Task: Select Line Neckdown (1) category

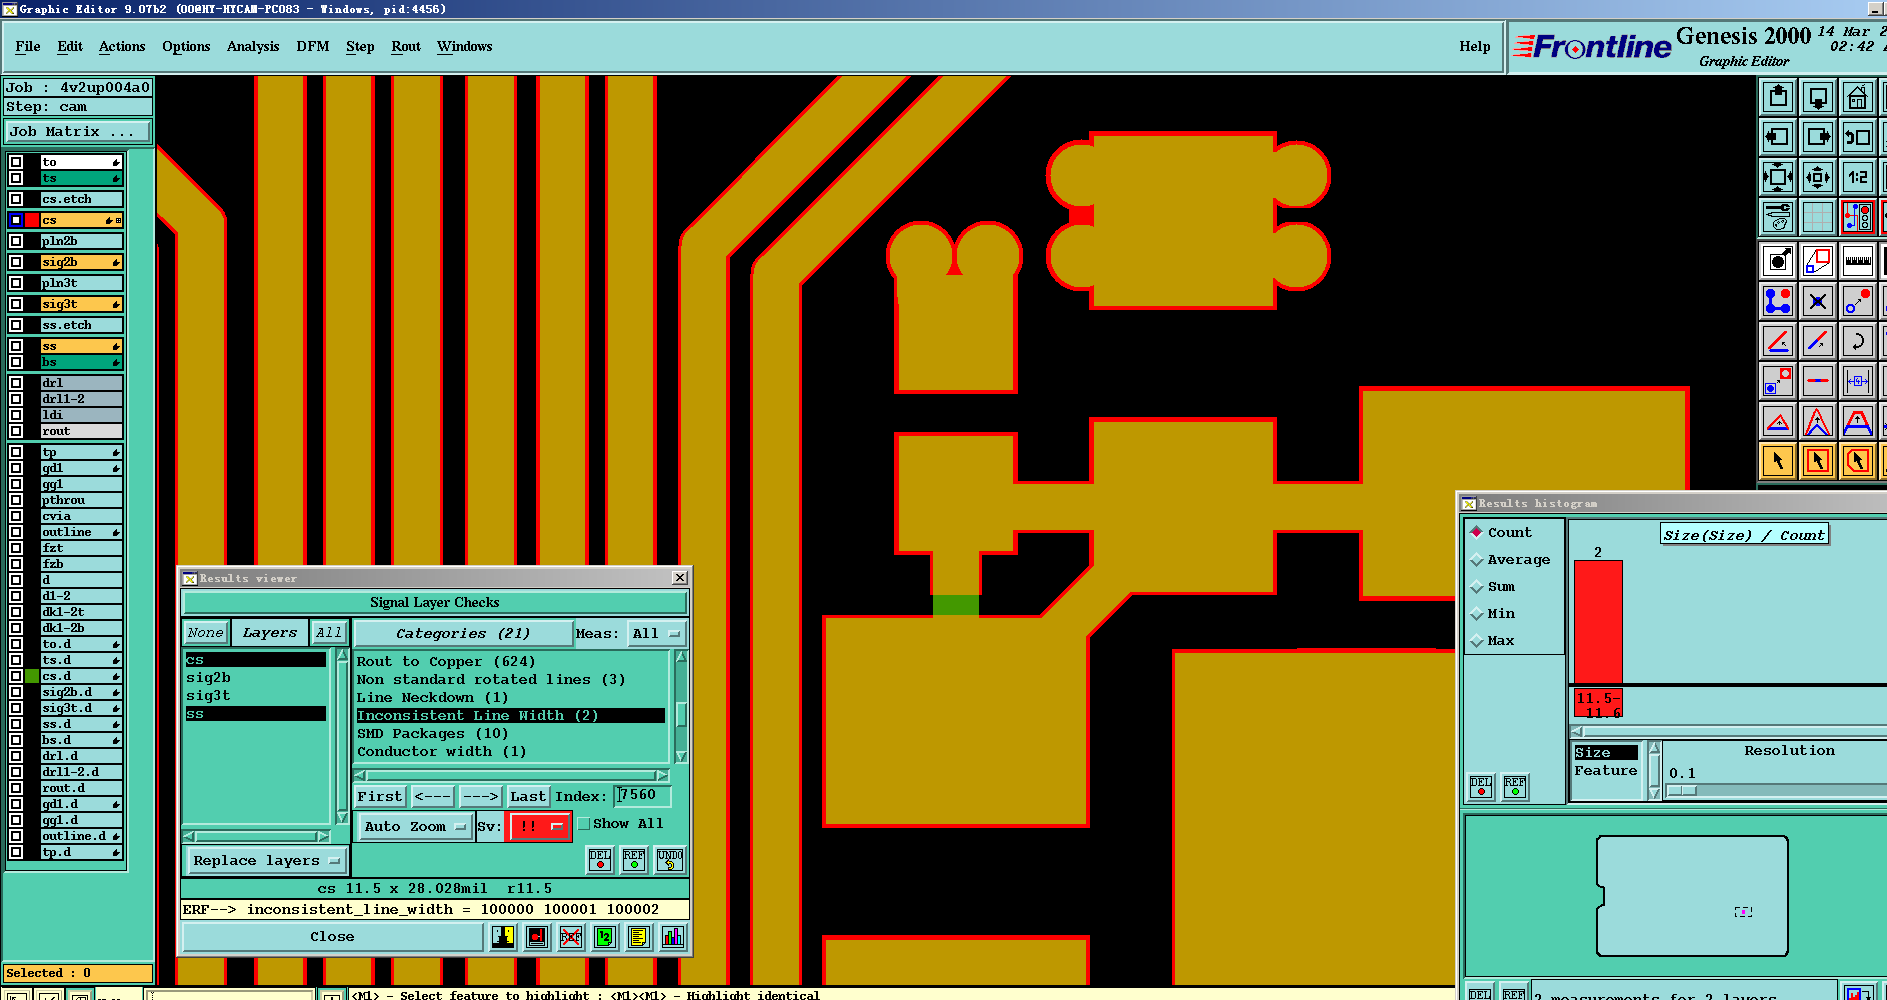Action: (432, 697)
